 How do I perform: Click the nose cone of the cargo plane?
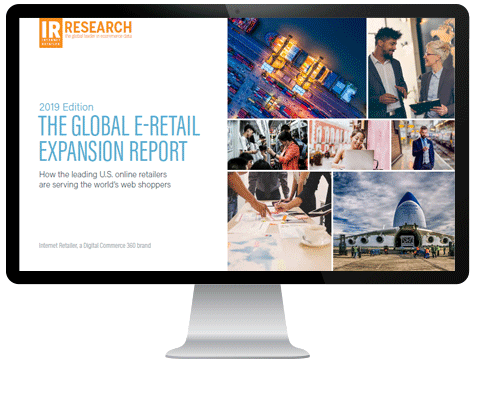(x=409, y=210)
